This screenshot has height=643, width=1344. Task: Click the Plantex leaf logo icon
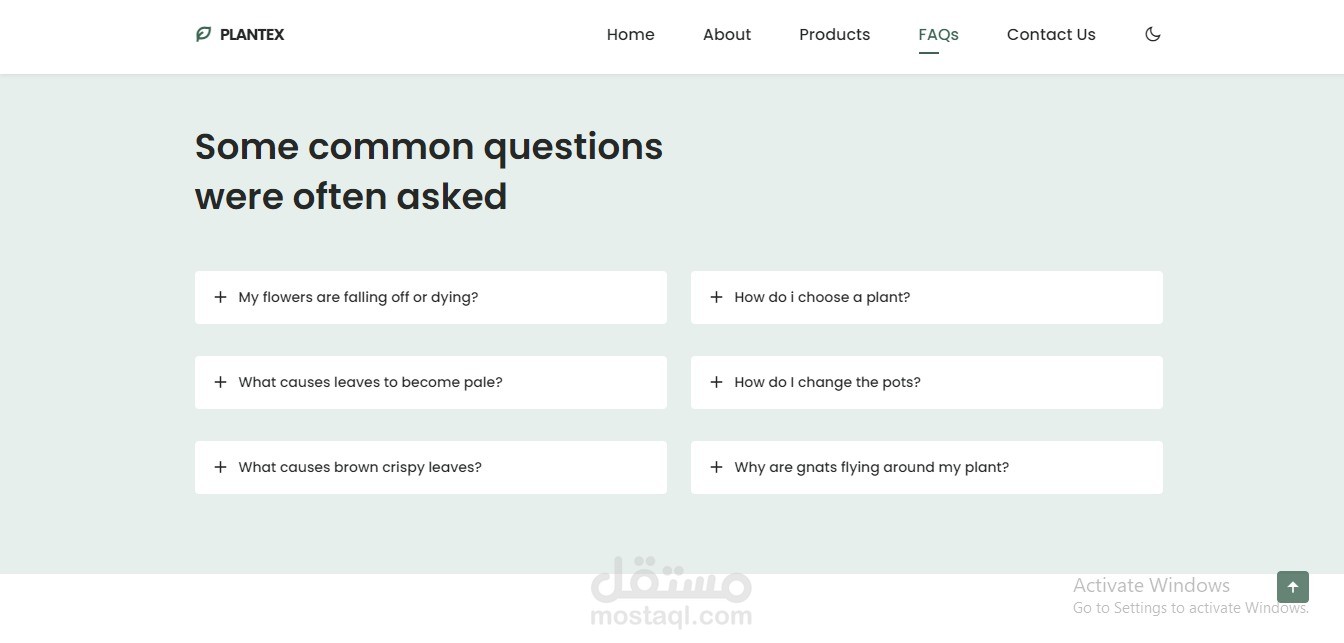click(203, 34)
